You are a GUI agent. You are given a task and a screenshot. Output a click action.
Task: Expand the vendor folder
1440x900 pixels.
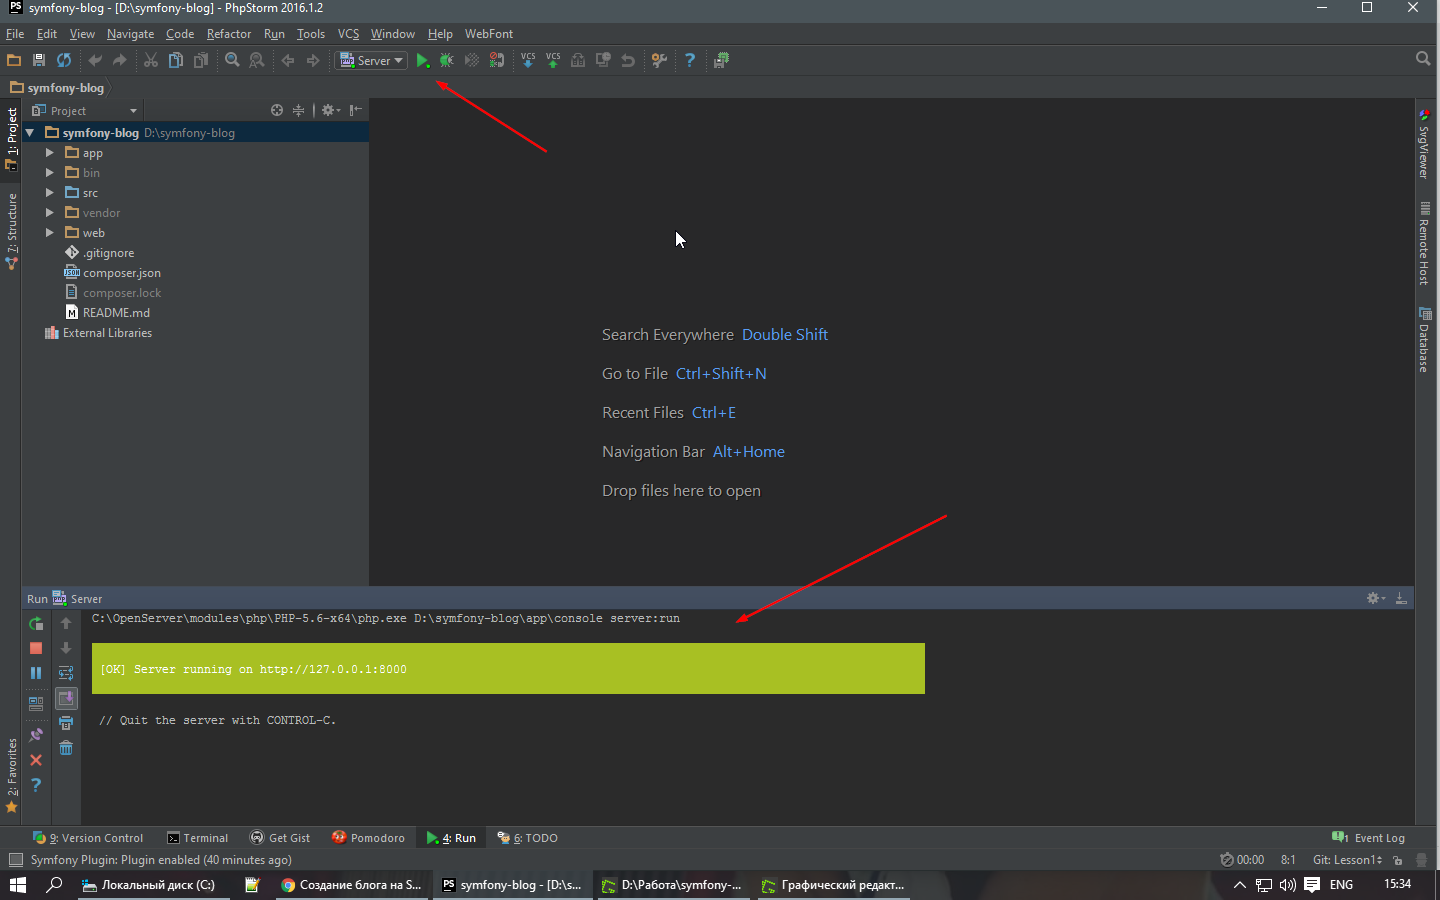tap(49, 212)
